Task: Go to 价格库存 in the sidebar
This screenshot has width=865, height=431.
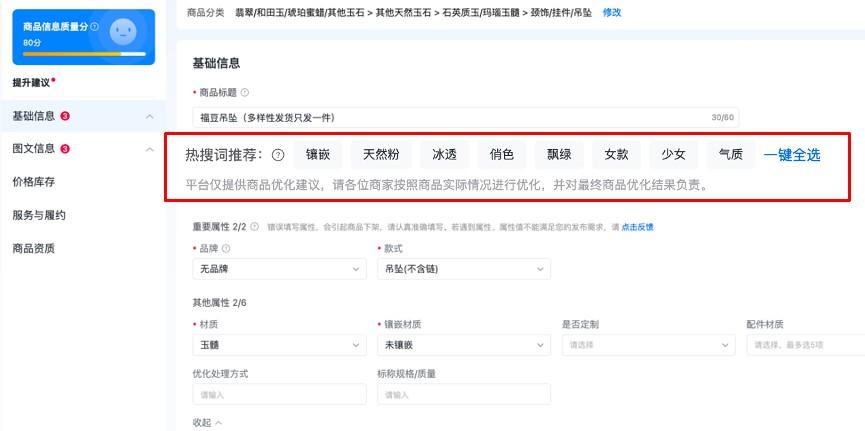Action: coord(33,182)
